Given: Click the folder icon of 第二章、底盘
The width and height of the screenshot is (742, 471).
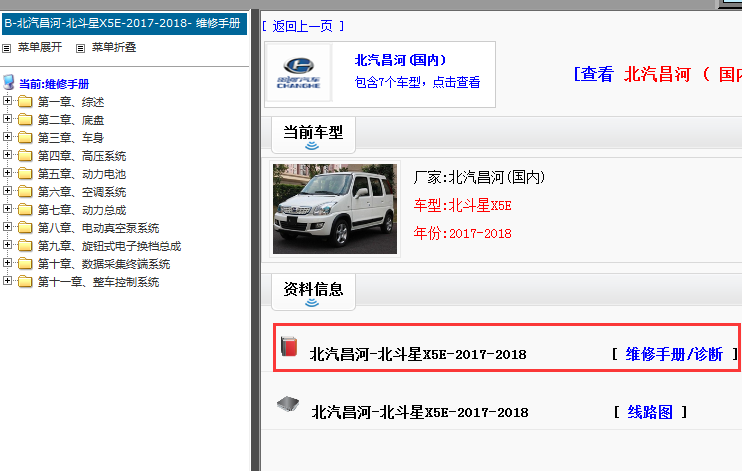Looking at the screenshot, I should click(x=25, y=120).
